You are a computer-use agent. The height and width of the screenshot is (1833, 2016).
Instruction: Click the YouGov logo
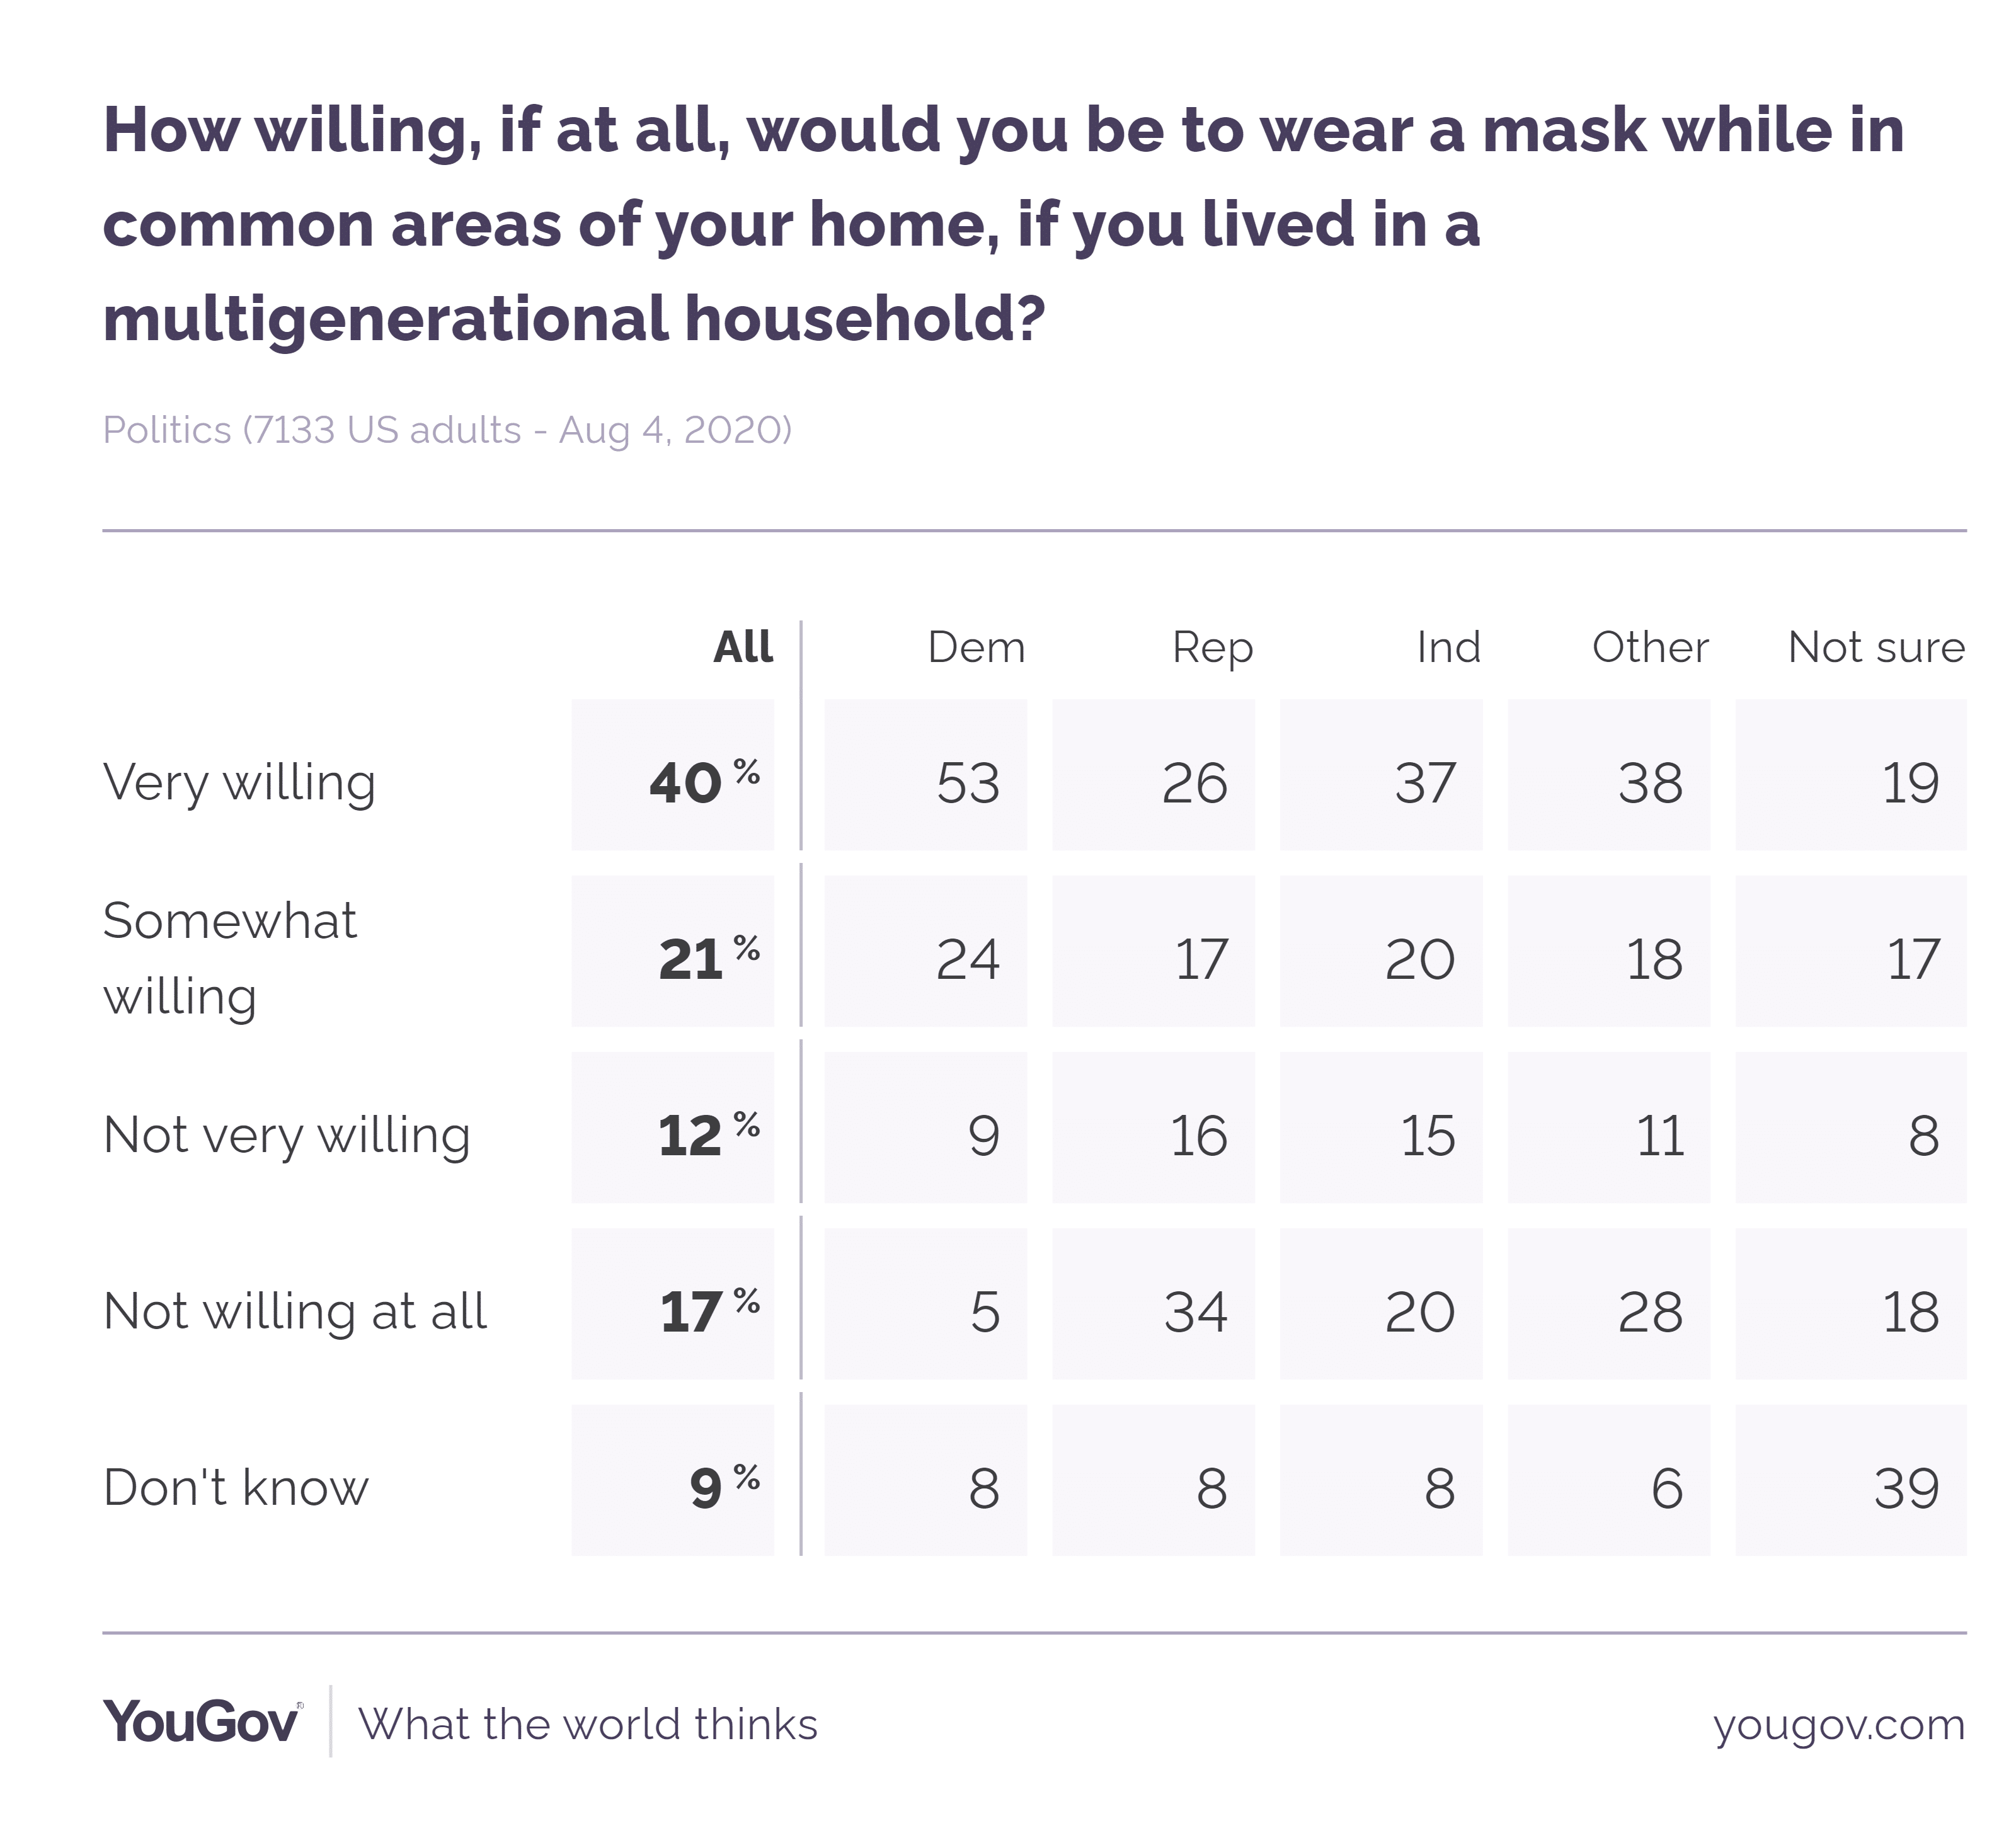(201, 1722)
